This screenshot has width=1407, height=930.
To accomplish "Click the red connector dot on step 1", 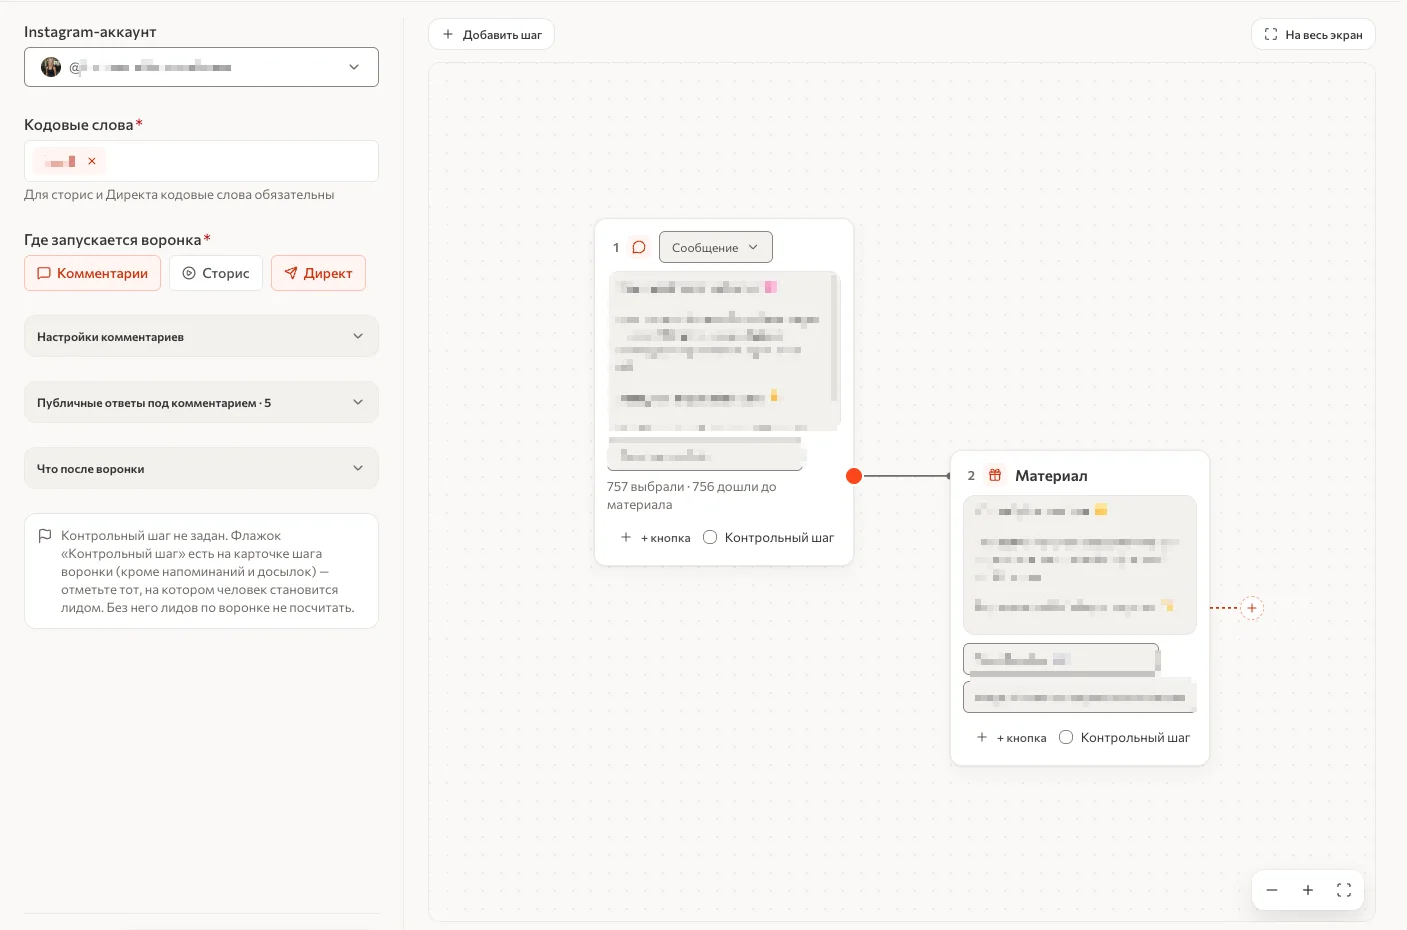I will click(854, 476).
